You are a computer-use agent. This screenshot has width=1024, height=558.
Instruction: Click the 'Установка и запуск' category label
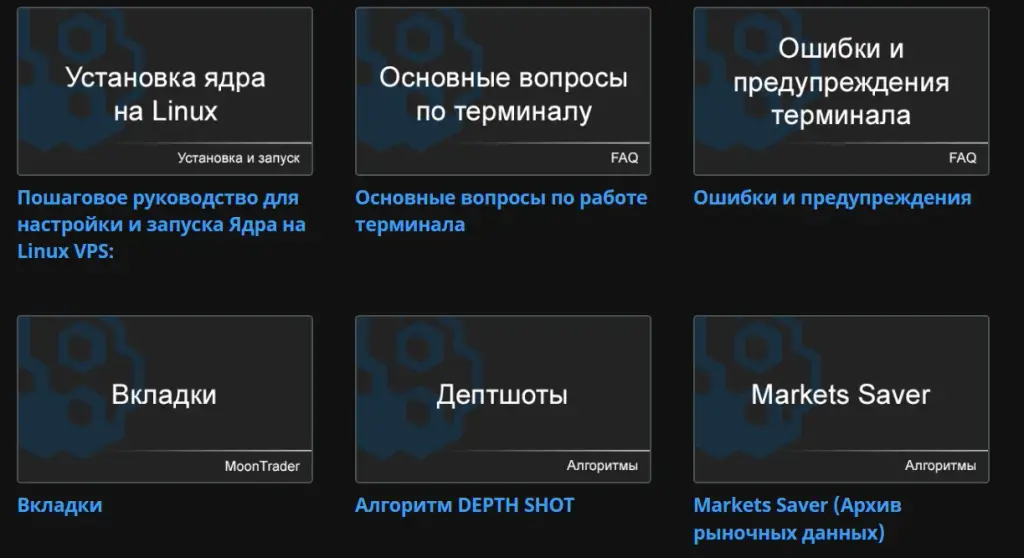click(238, 158)
